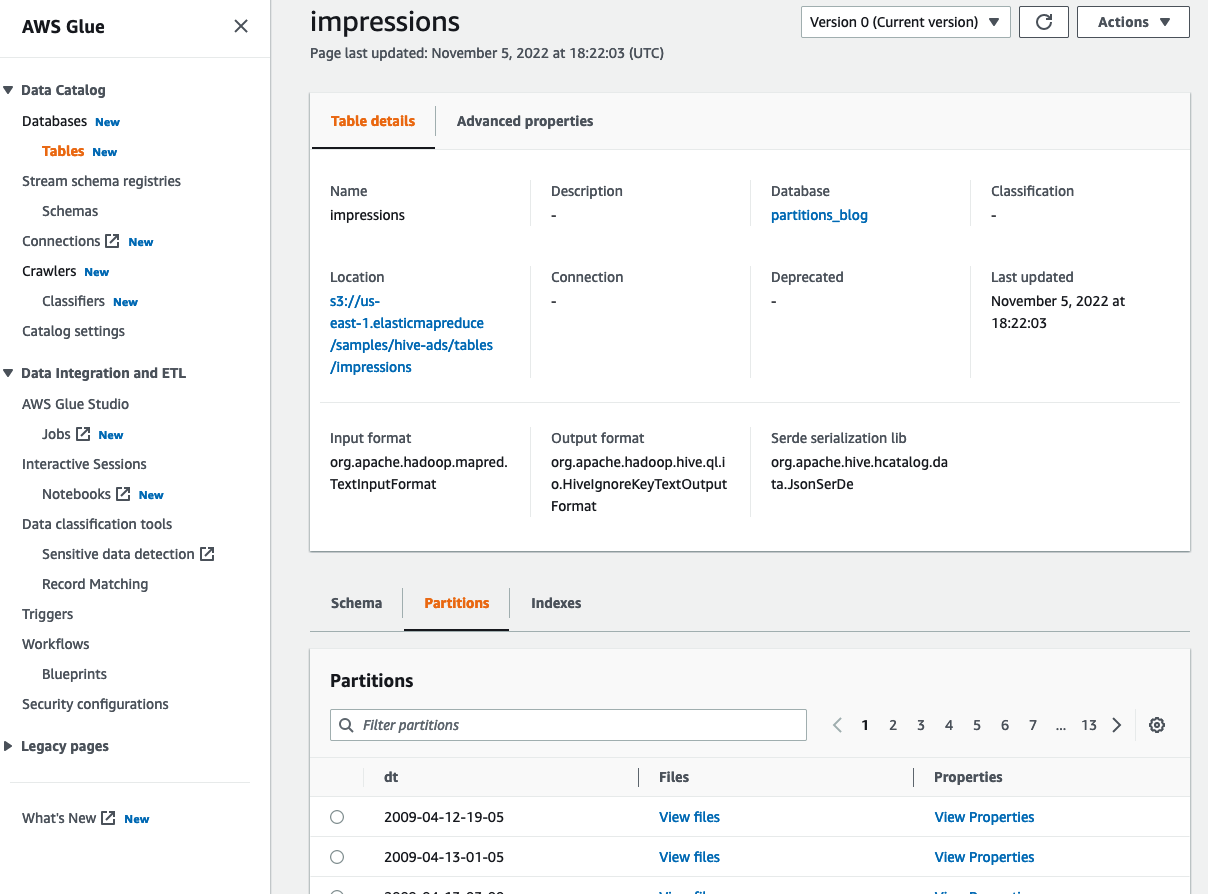
Task: Click inside the Filter partitions search field
Action: pyautogui.click(x=568, y=725)
